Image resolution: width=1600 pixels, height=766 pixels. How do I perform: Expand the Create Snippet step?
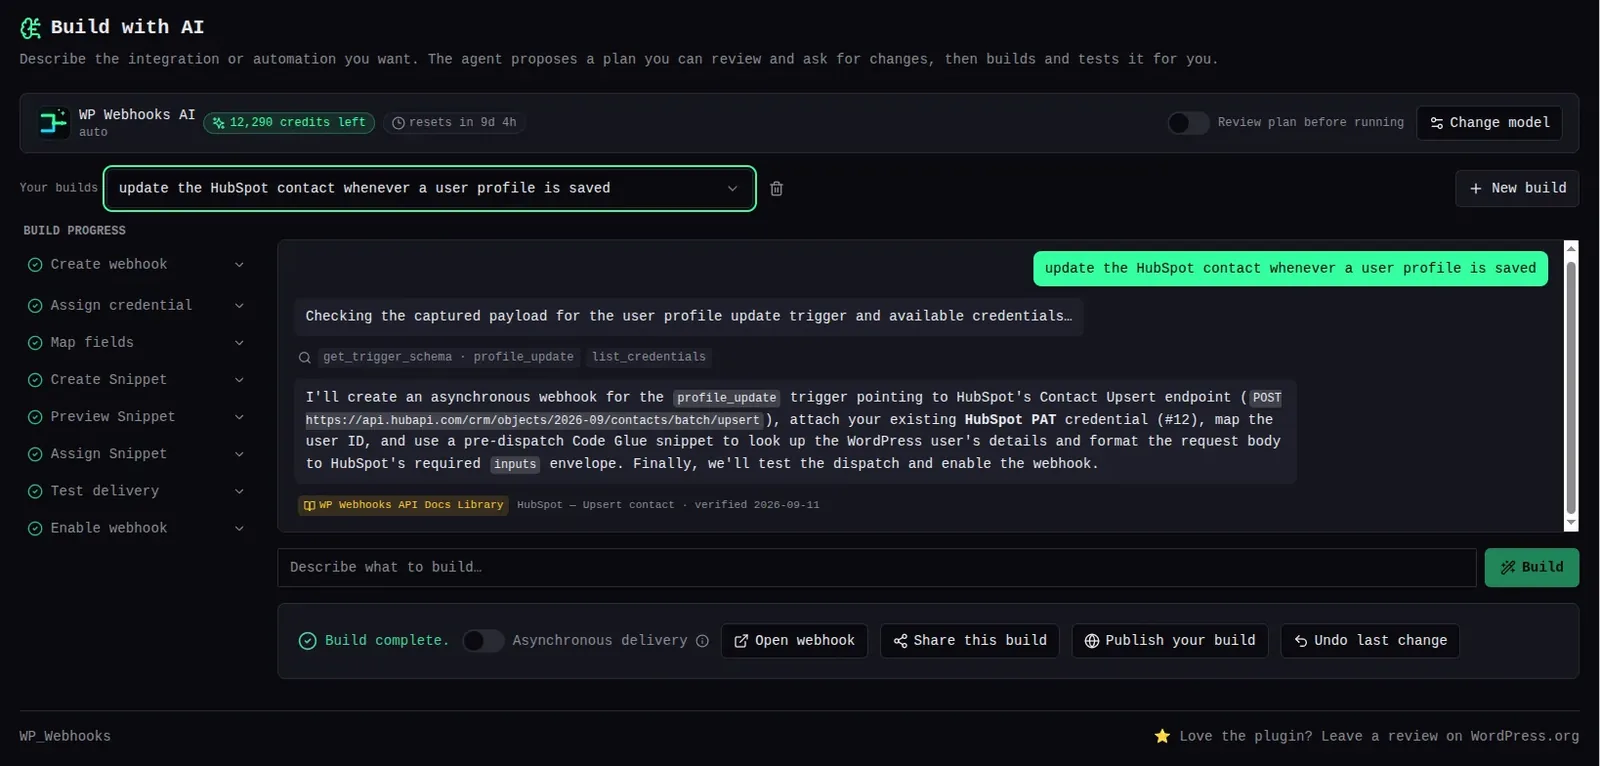pyautogui.click(x=239, y=380)
